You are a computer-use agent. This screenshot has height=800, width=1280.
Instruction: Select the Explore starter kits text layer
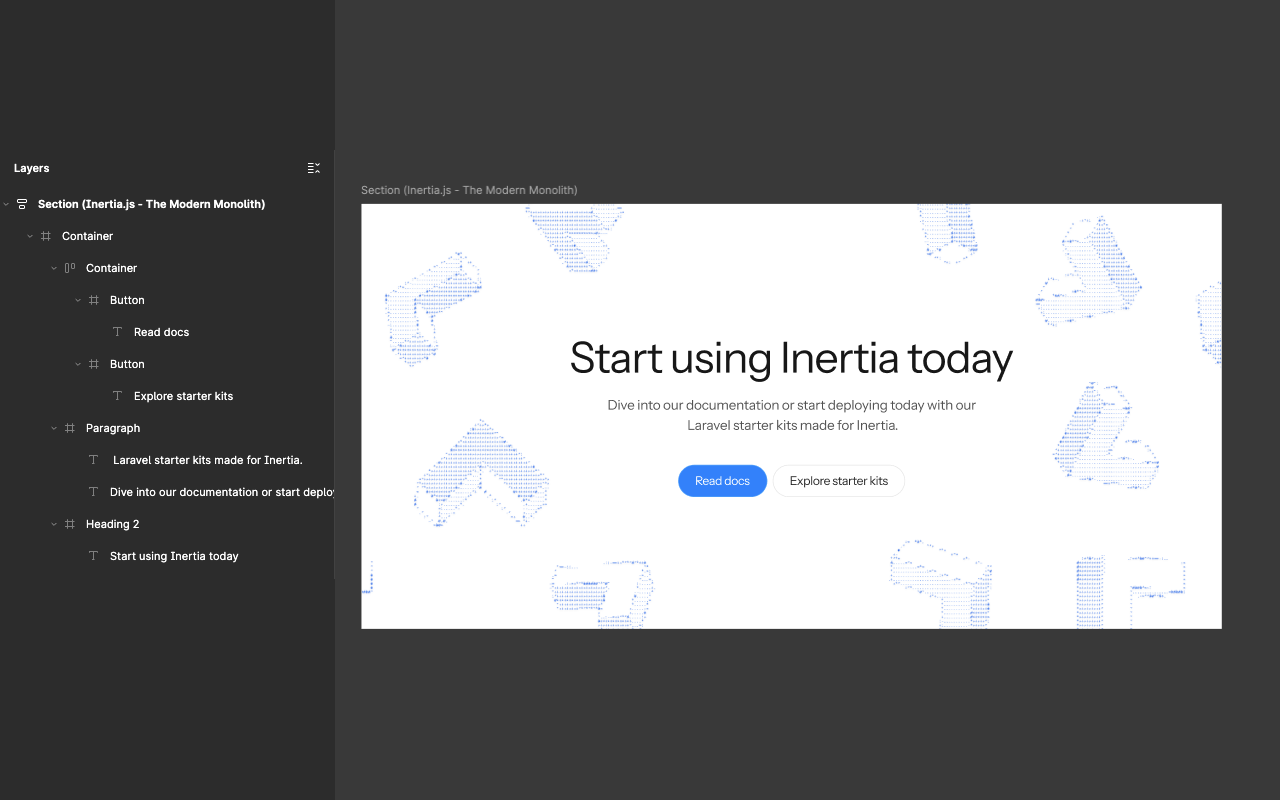[183, 396]
